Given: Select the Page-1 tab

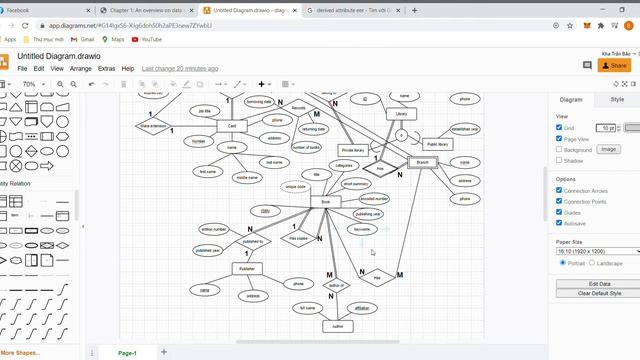Looking at the screenshot, I should [127, 353].
